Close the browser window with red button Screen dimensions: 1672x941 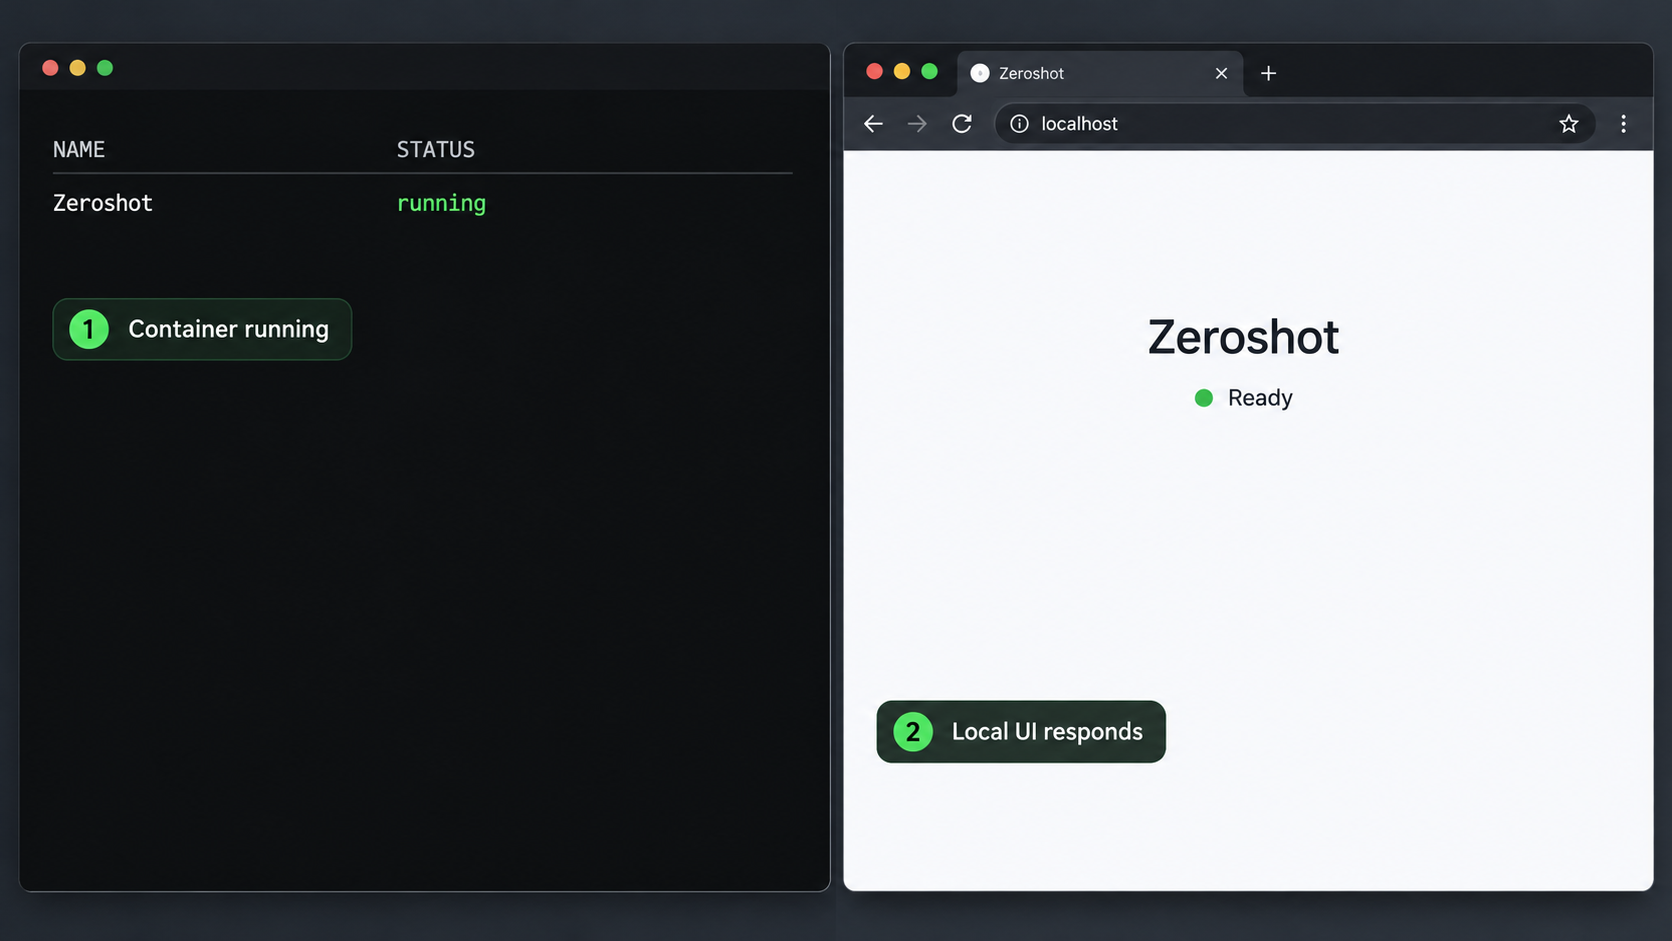[x=874, y=71]
